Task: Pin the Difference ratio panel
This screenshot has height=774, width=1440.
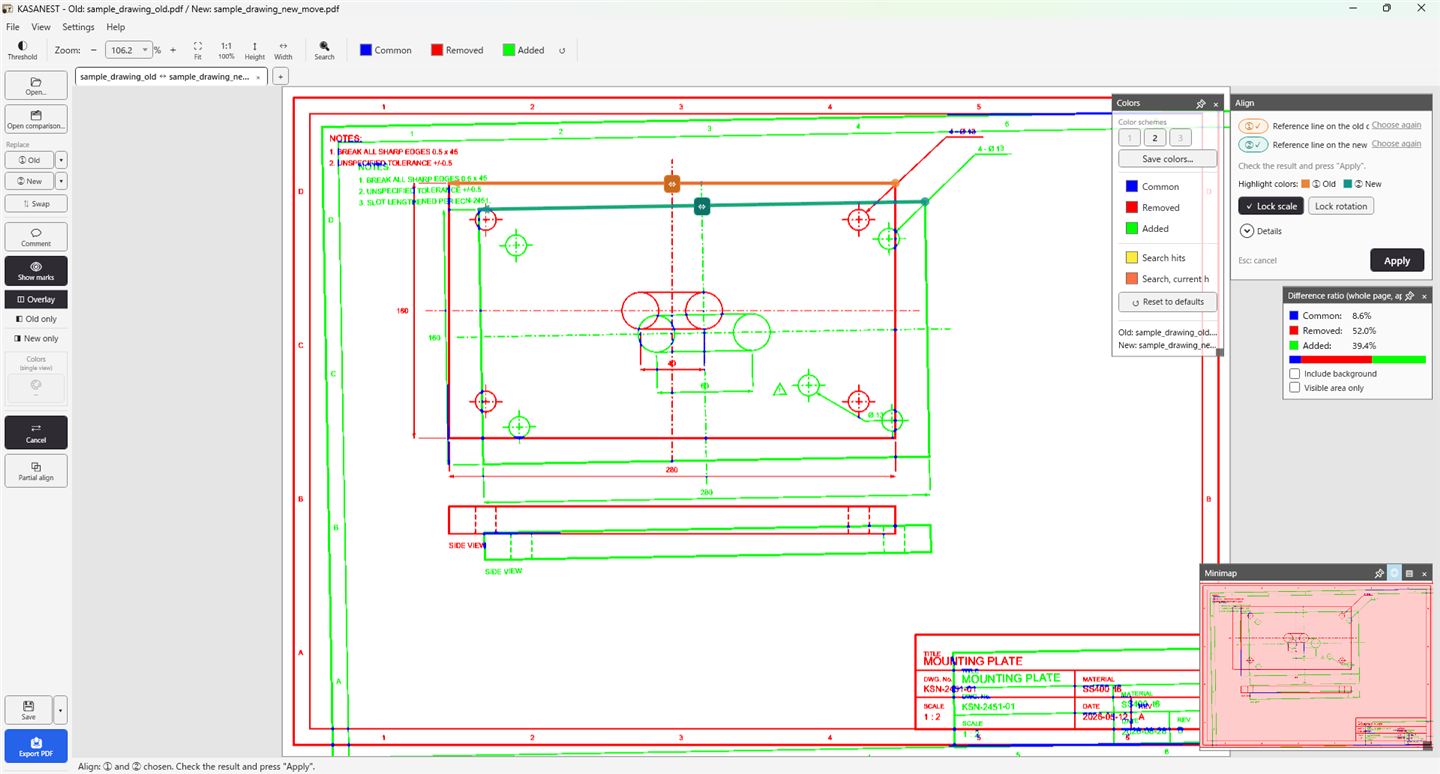Action: click(1409, 295)
